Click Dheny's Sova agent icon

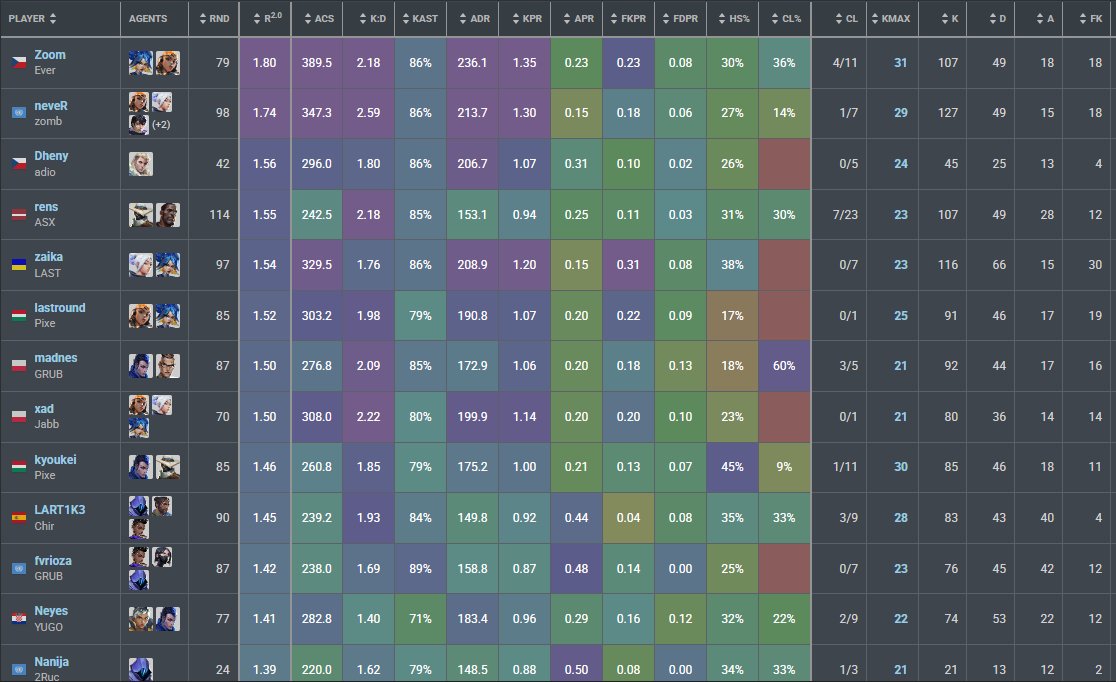click(x=141, y=164)
